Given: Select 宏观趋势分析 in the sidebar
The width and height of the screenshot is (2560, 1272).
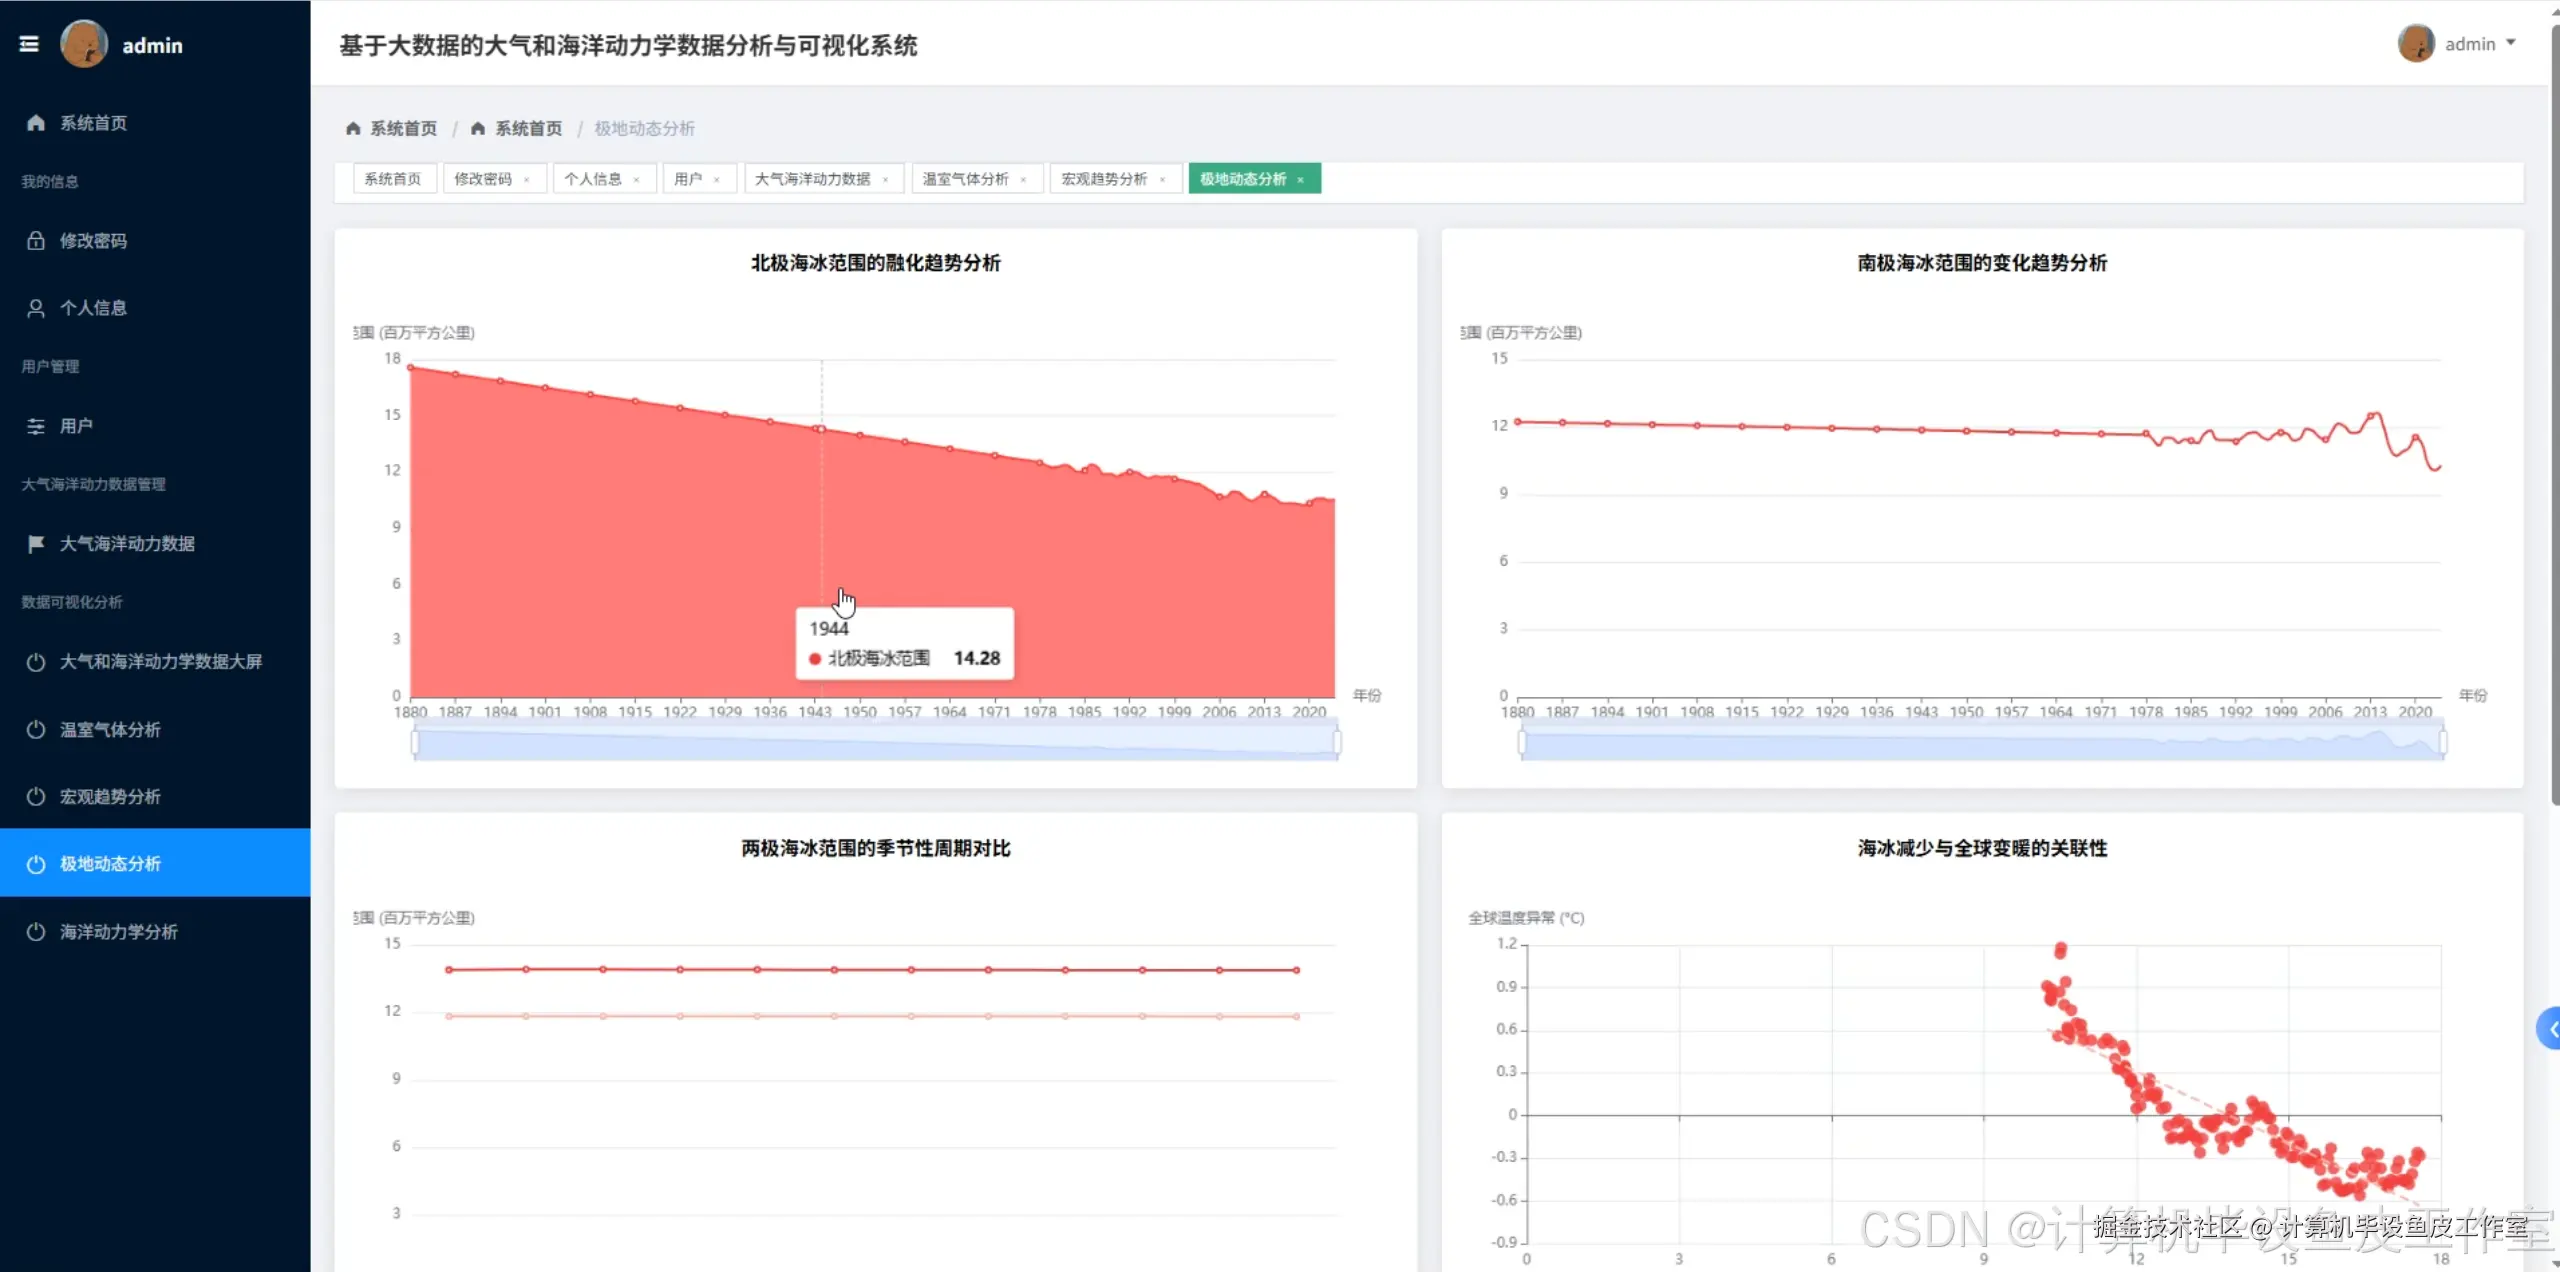Looking at the screenshot, I should point(110,796).
